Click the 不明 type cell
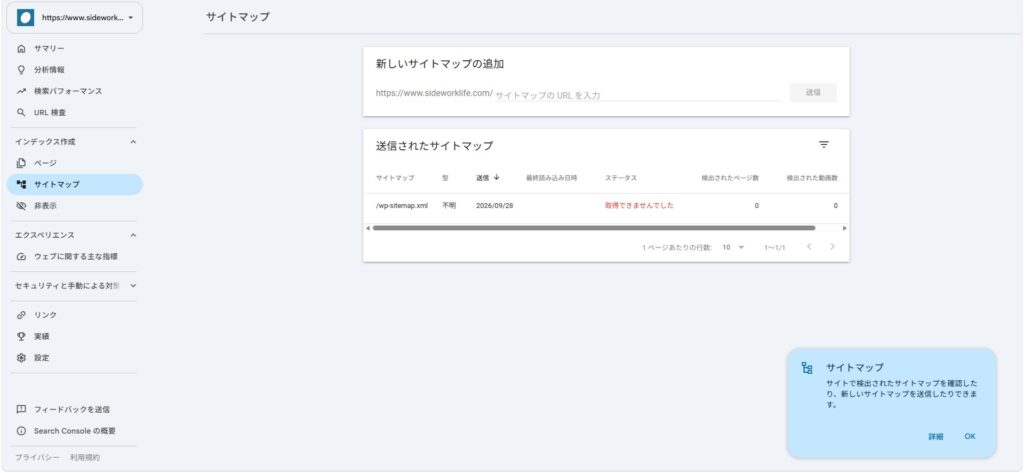1024x473 pixels. coord(449,205)
